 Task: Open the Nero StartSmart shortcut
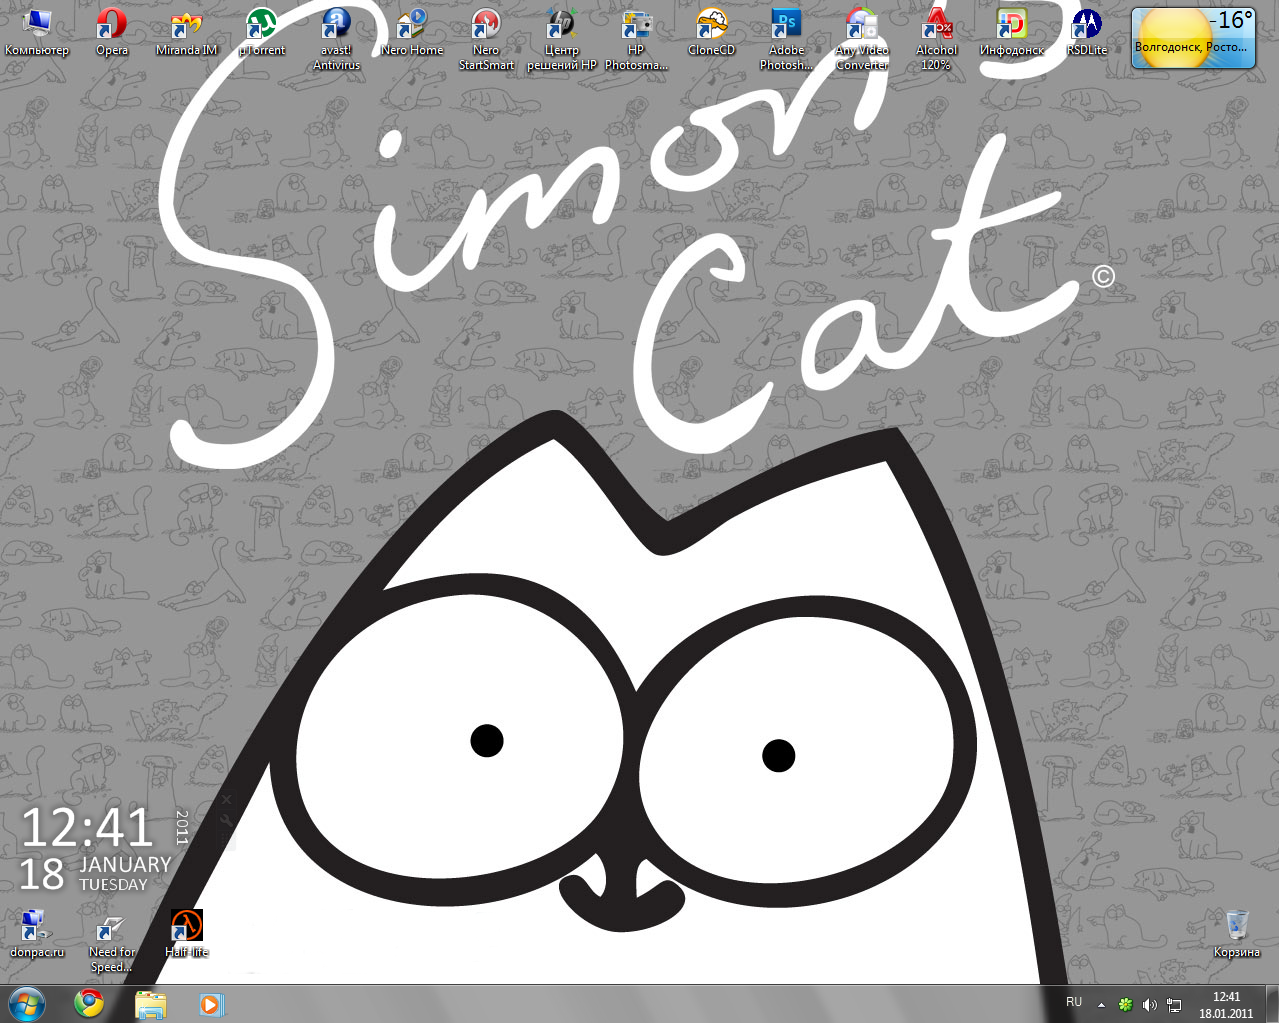pos(486,40)
